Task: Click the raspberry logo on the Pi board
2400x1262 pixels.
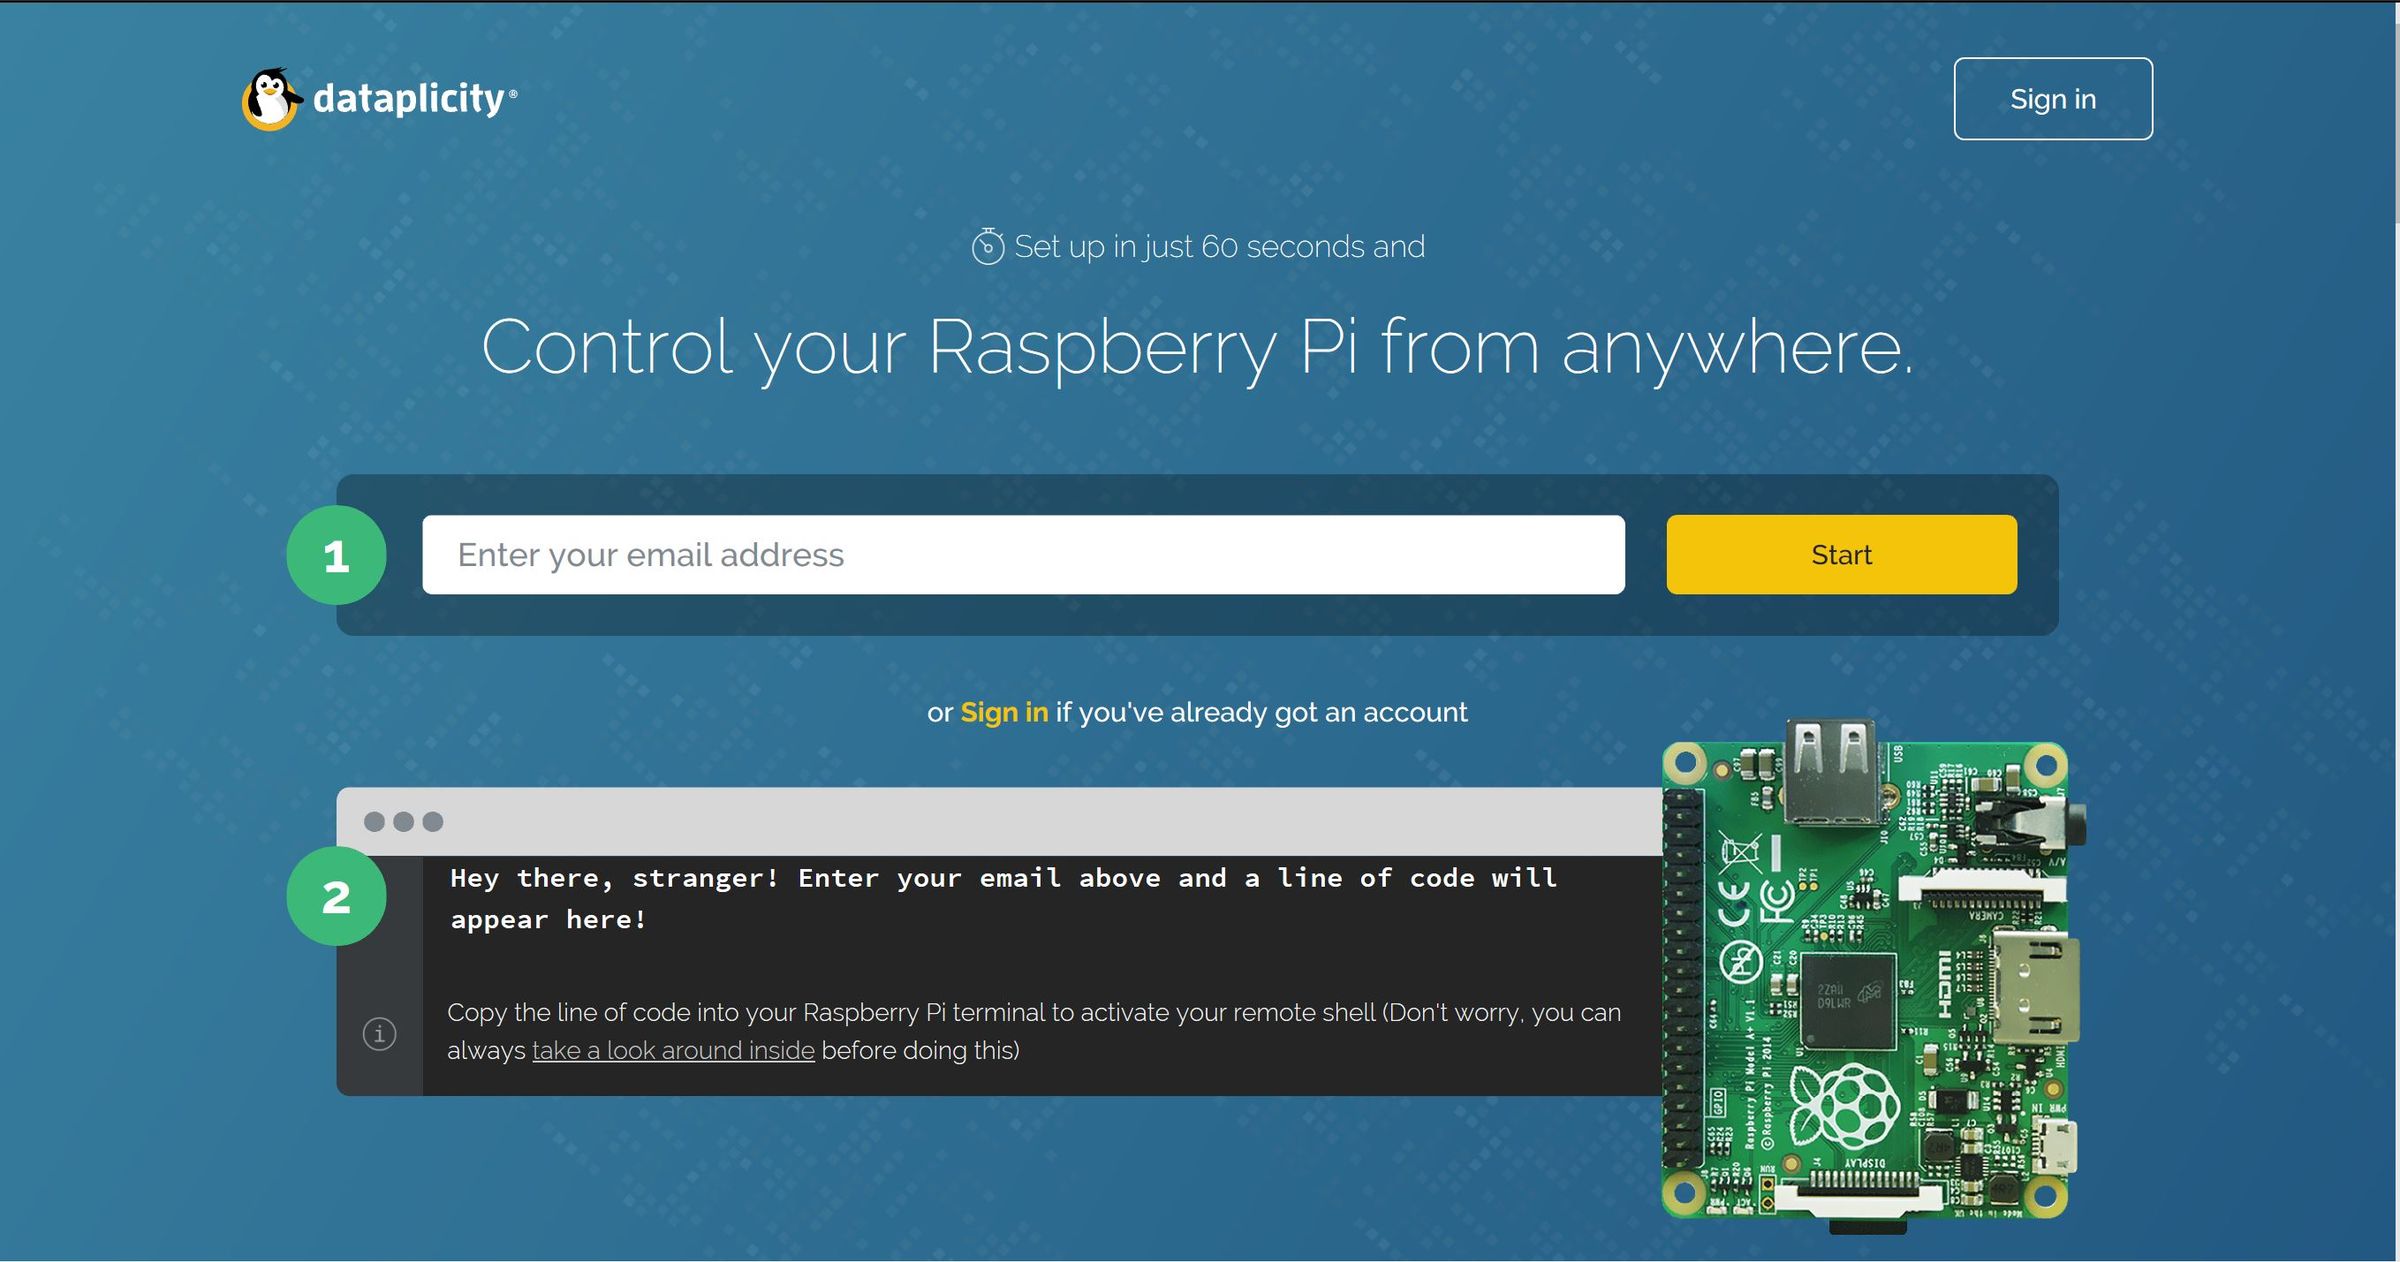Action: (x=1843, y=1107)
